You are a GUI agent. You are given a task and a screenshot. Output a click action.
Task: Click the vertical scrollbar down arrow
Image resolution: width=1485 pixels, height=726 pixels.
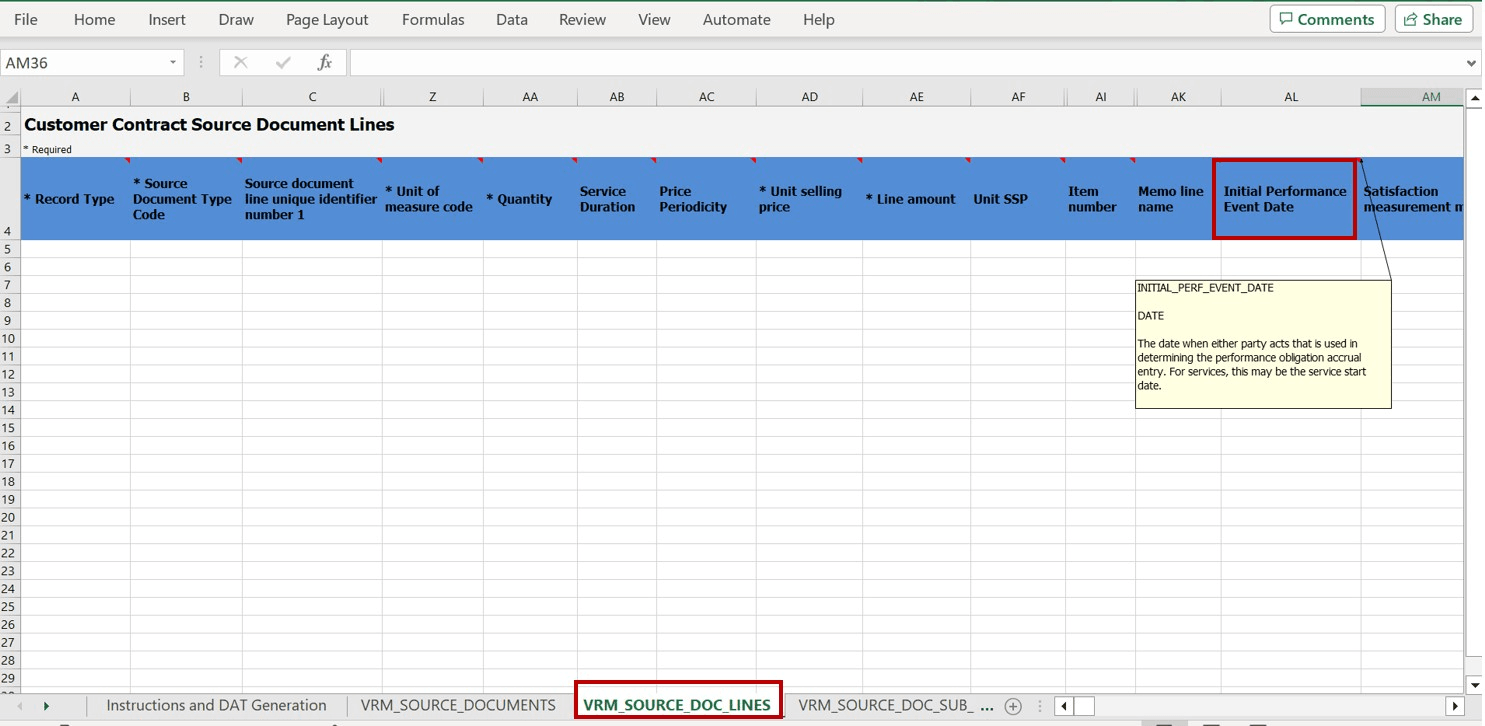pyautogui.click(x=1475, y=684)
